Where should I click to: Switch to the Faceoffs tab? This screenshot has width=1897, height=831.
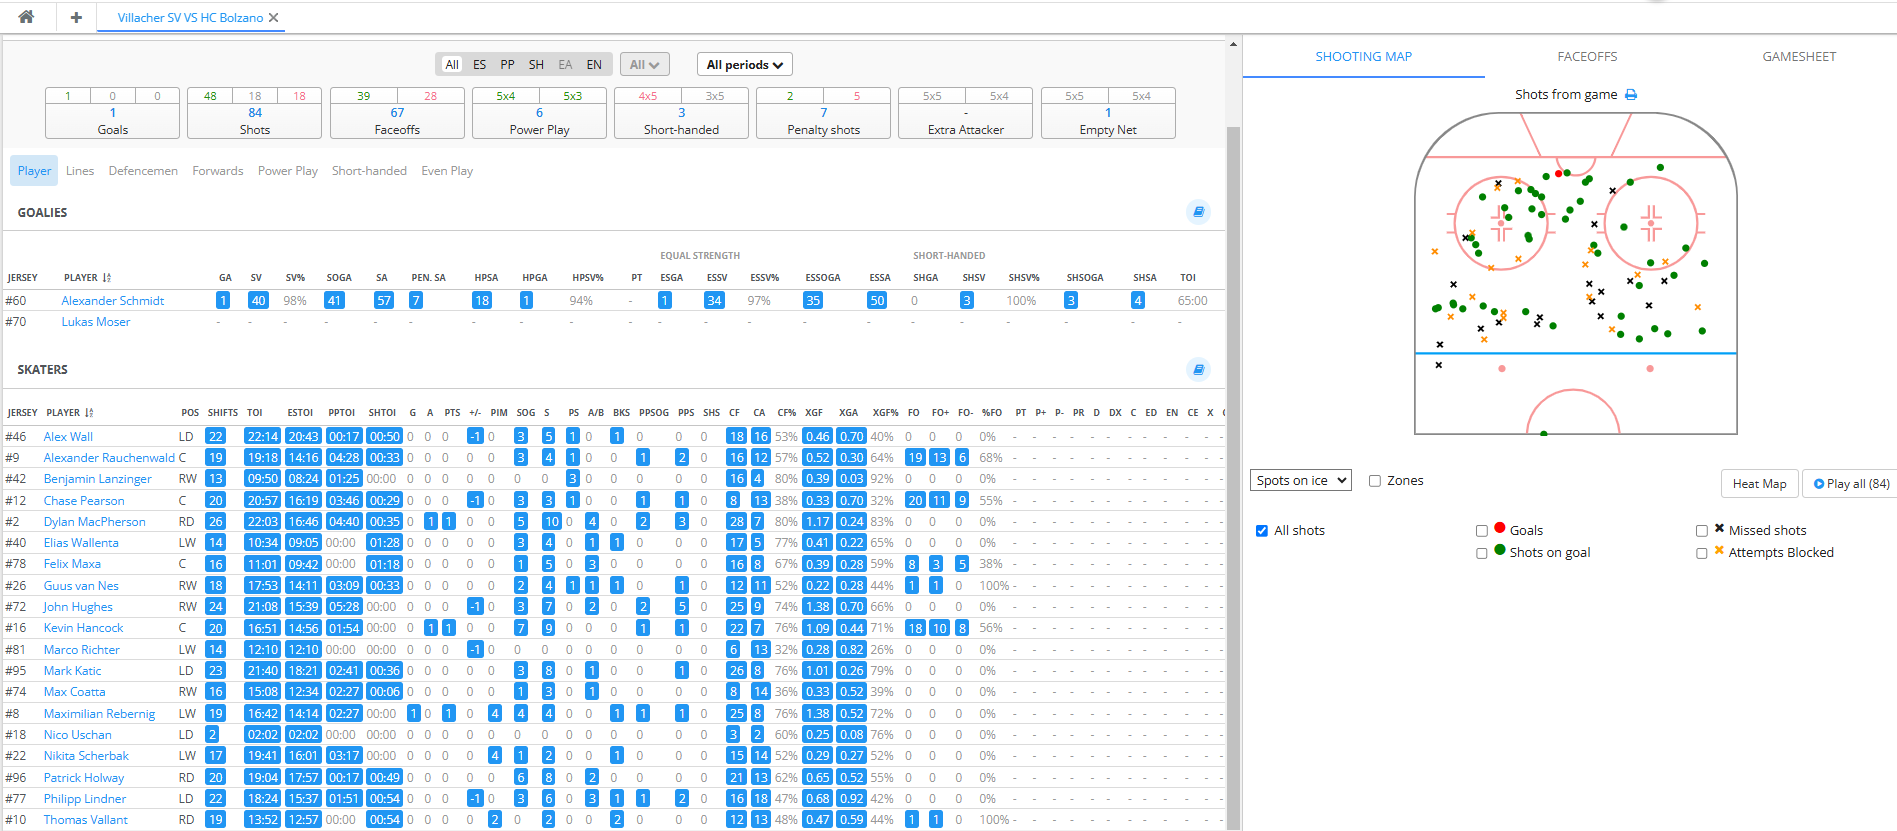[1586, 57]
